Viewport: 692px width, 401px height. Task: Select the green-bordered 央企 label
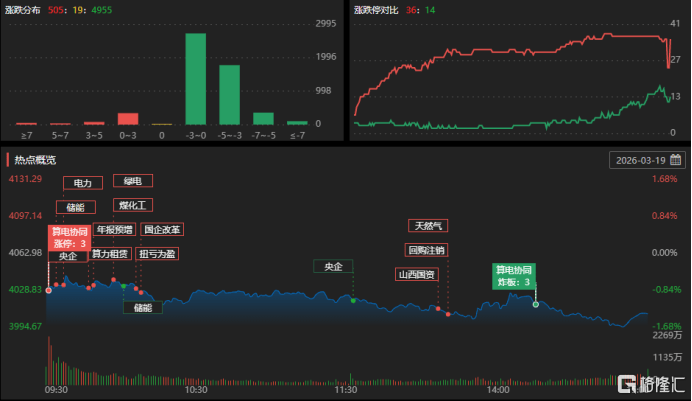point(333,267)
